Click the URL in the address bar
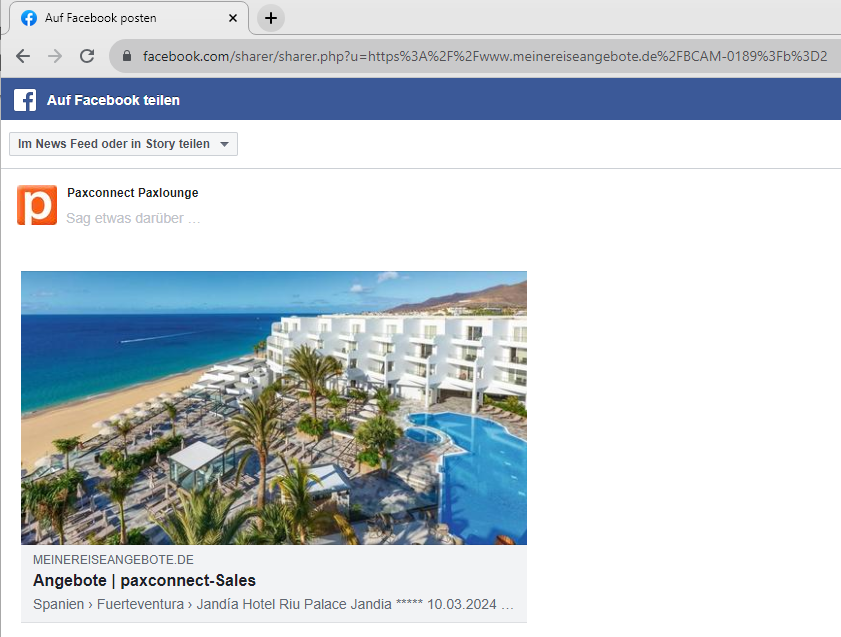This screenshot has height=637, width=841. click(485, 56)
